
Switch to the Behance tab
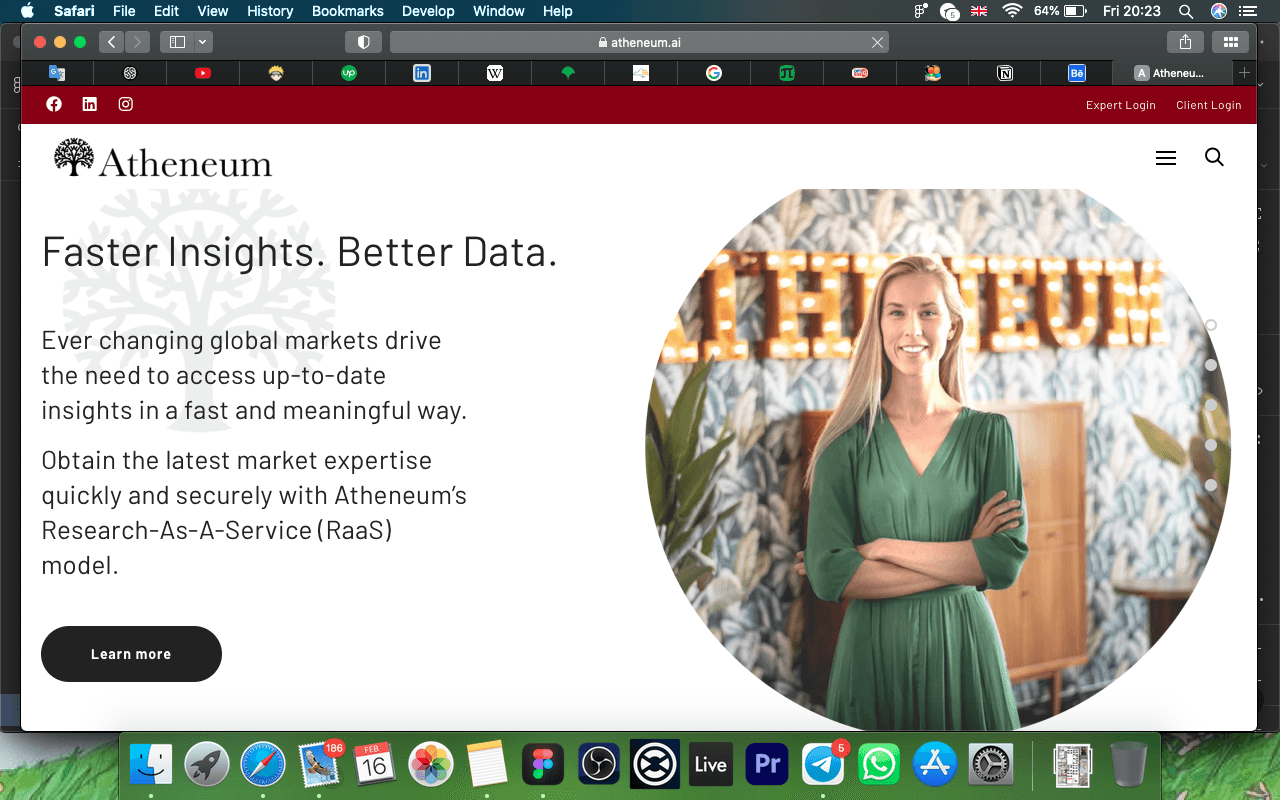point(1077,73)
